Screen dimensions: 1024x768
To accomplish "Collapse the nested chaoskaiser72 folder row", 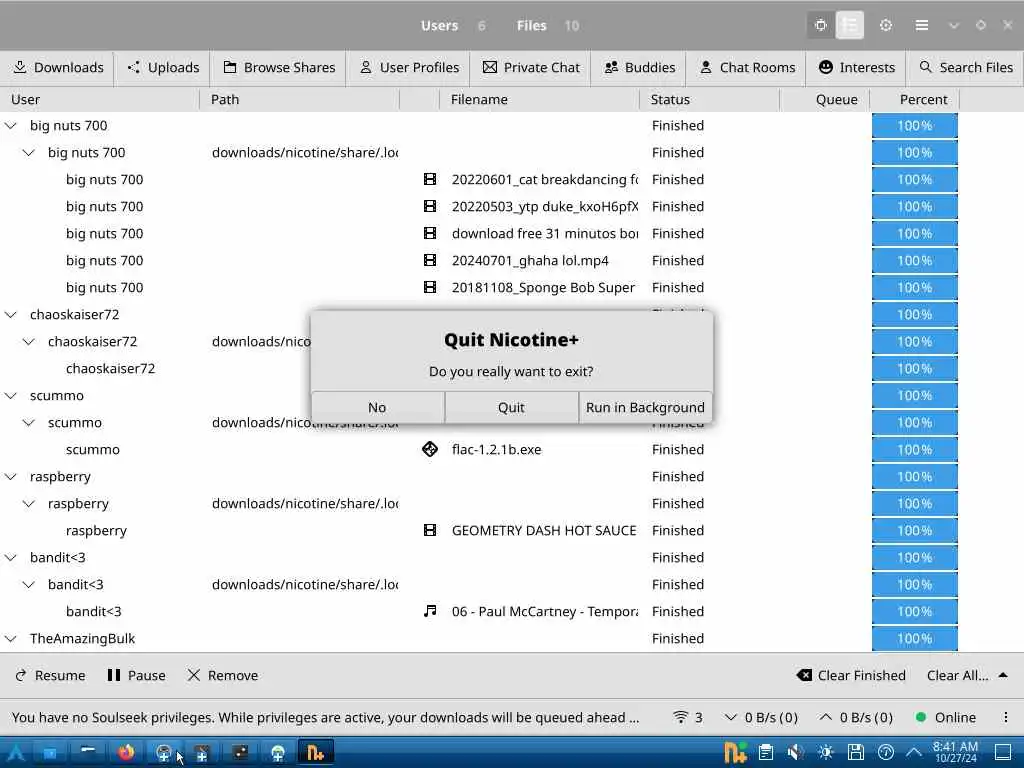I will 29,342.
